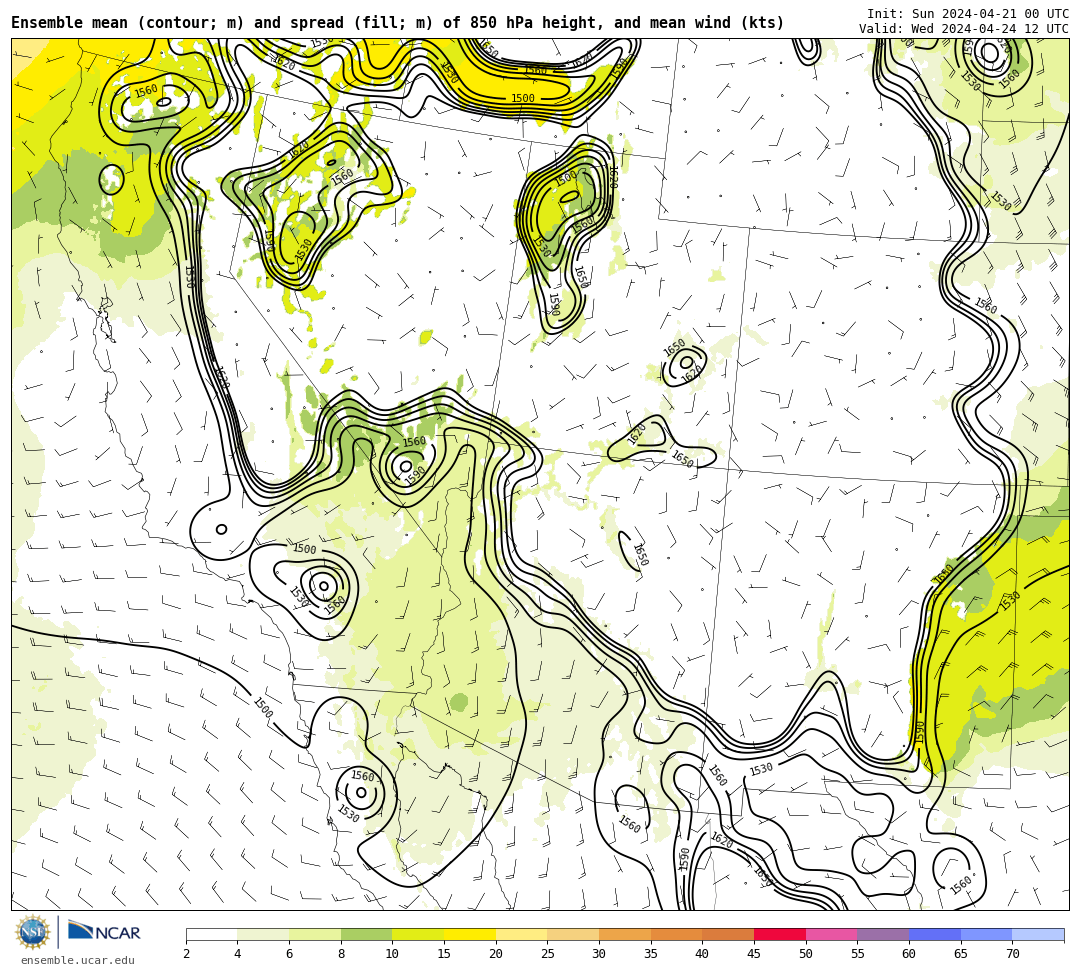
Task: Click the colorbar tick label "4"
Action: pos(238,954)
